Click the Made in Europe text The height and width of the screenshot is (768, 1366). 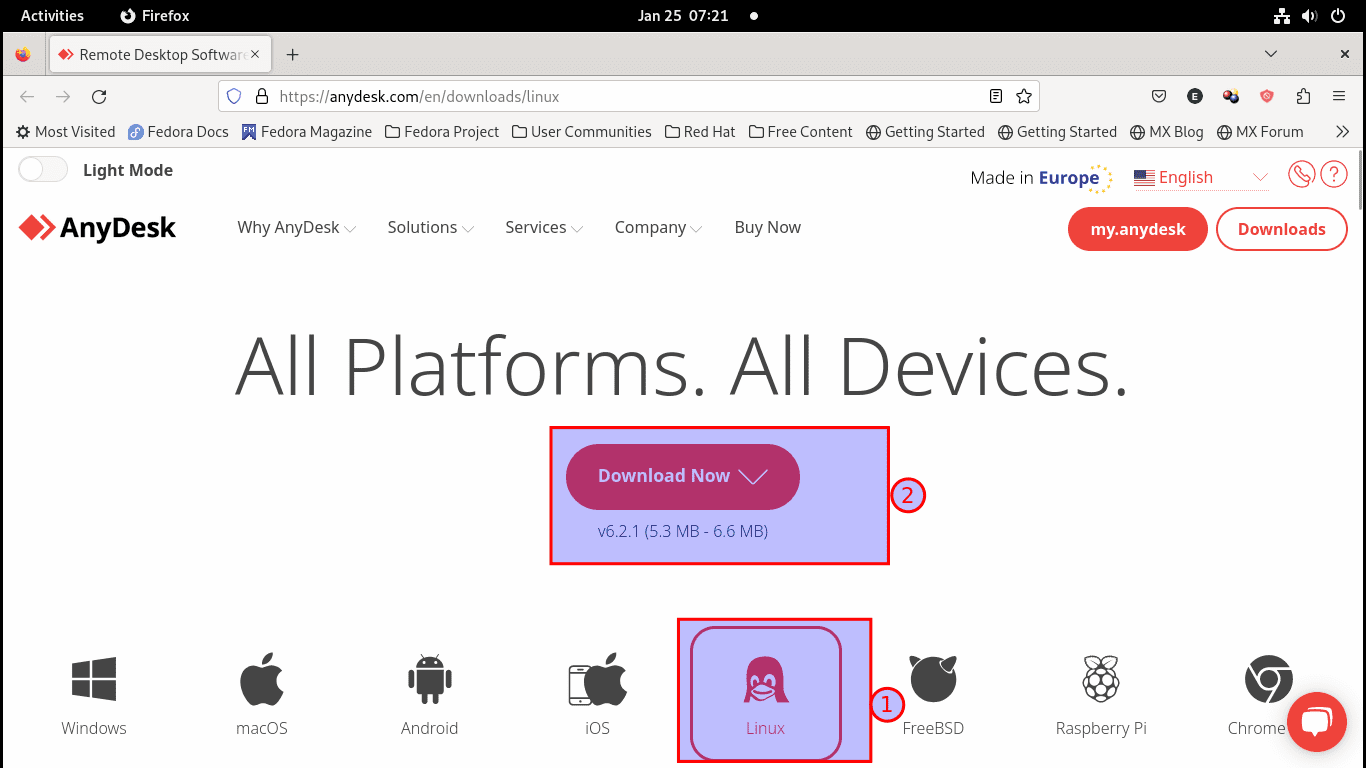tap(1035, 178)
